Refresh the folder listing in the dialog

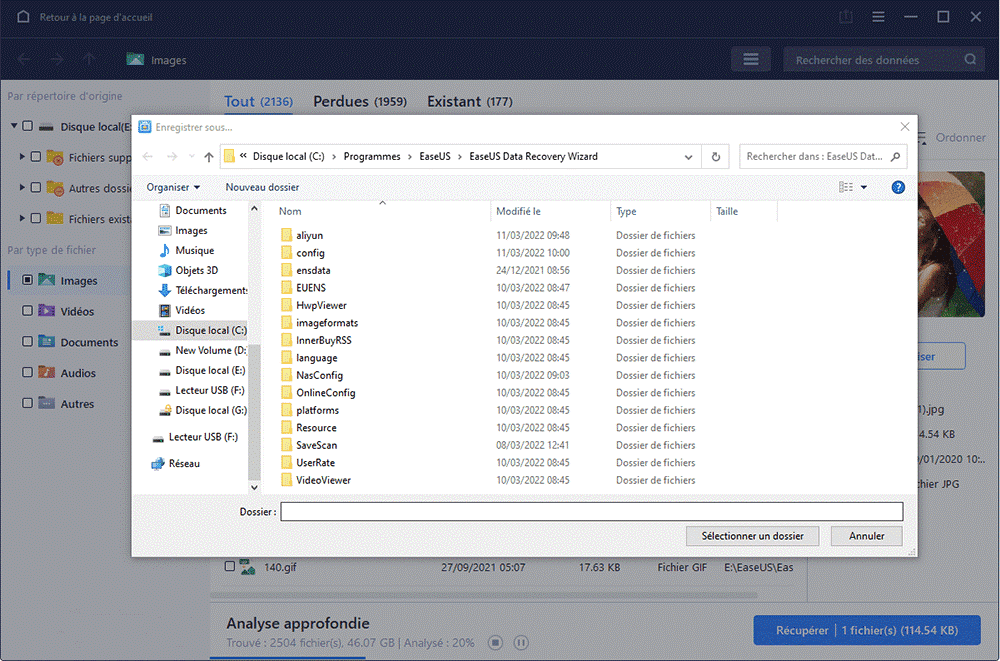coord(716,156)
